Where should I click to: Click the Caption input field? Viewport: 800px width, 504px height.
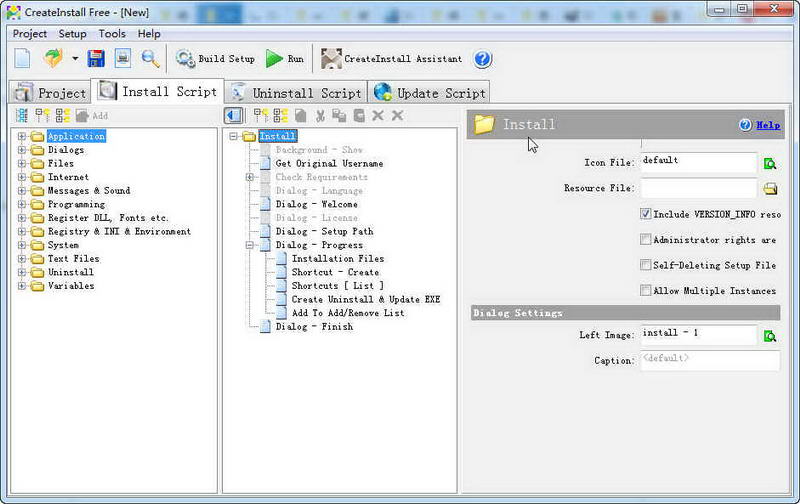click(710, 360)
